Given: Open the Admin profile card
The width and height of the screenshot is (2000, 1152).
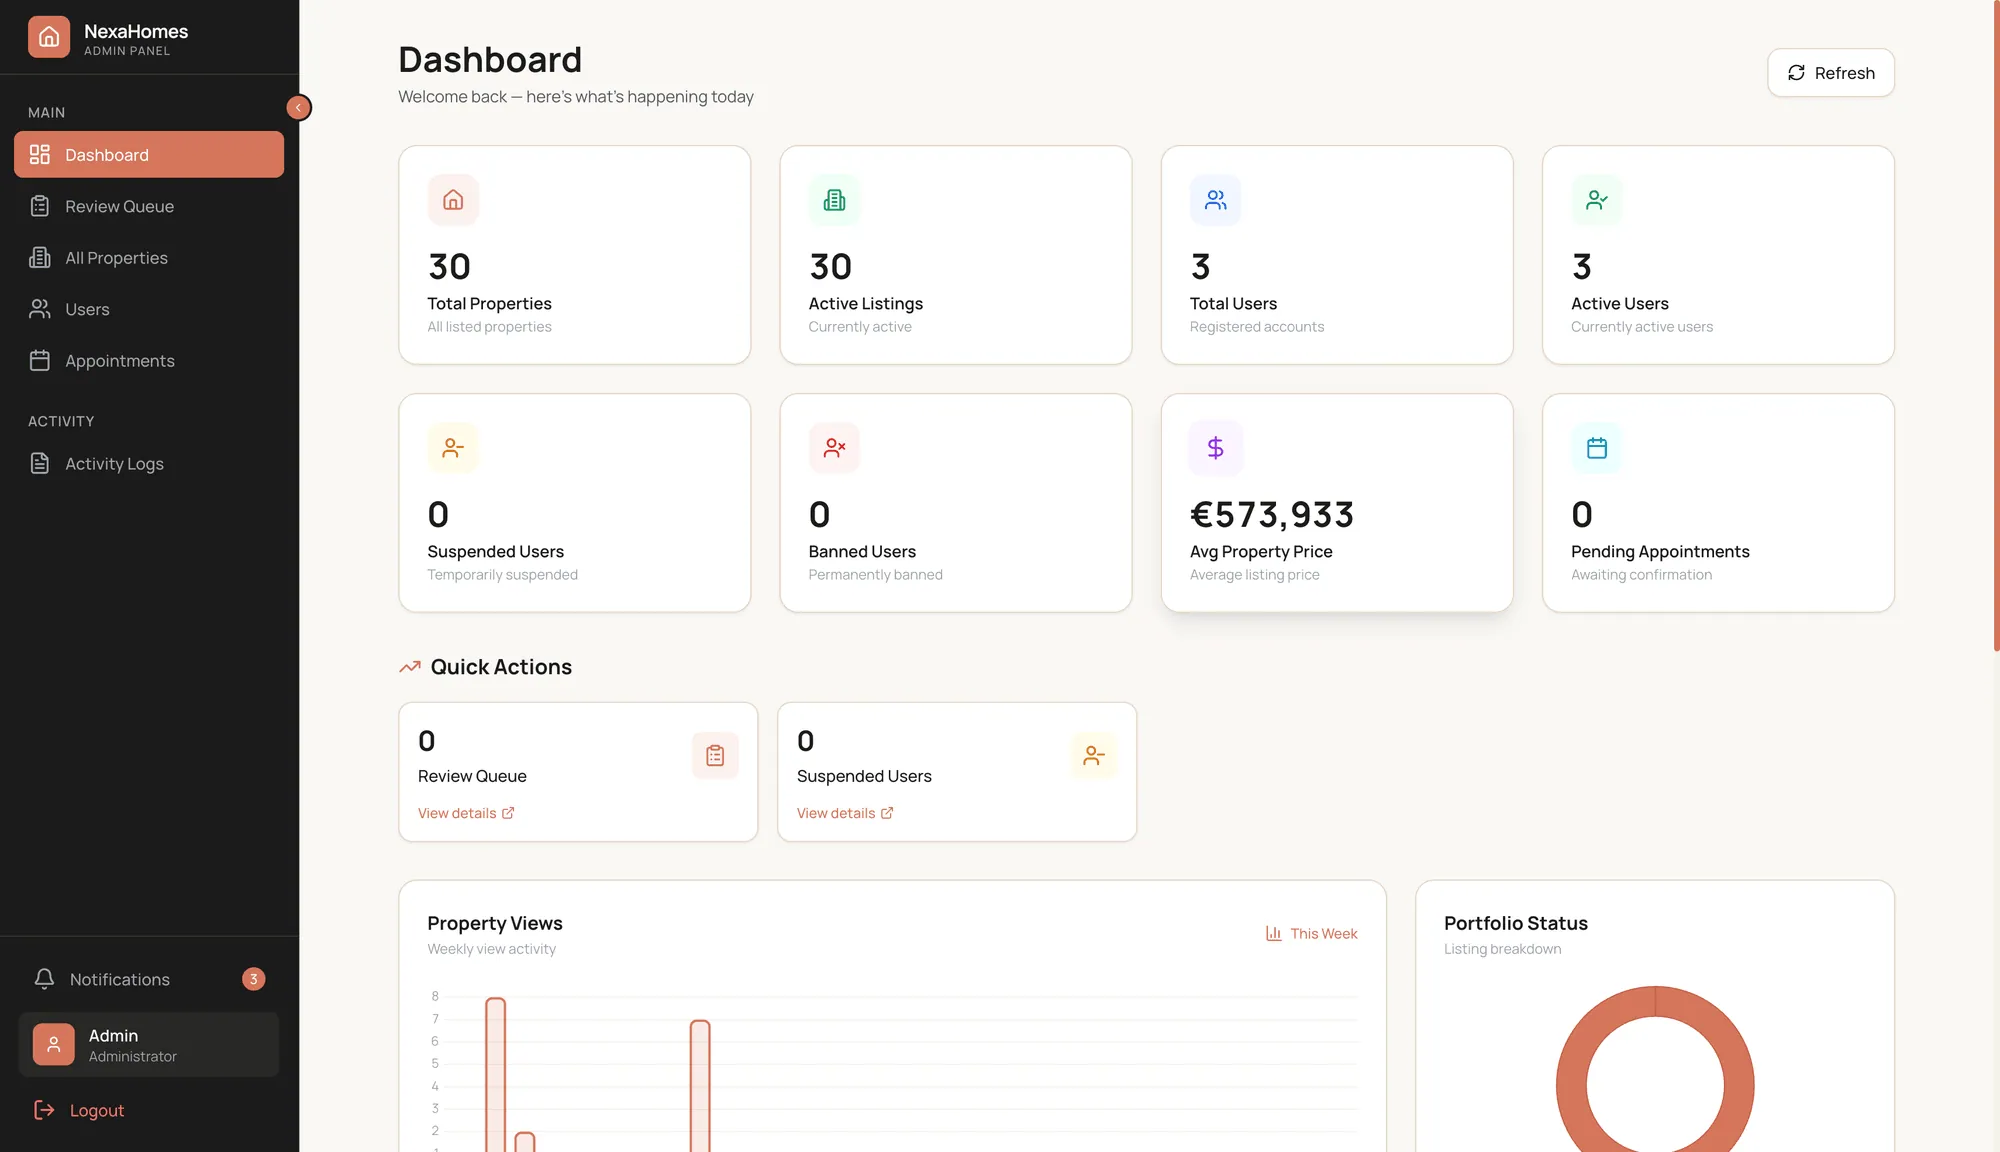Looking at the screenshot, I should pos(149,1045).
